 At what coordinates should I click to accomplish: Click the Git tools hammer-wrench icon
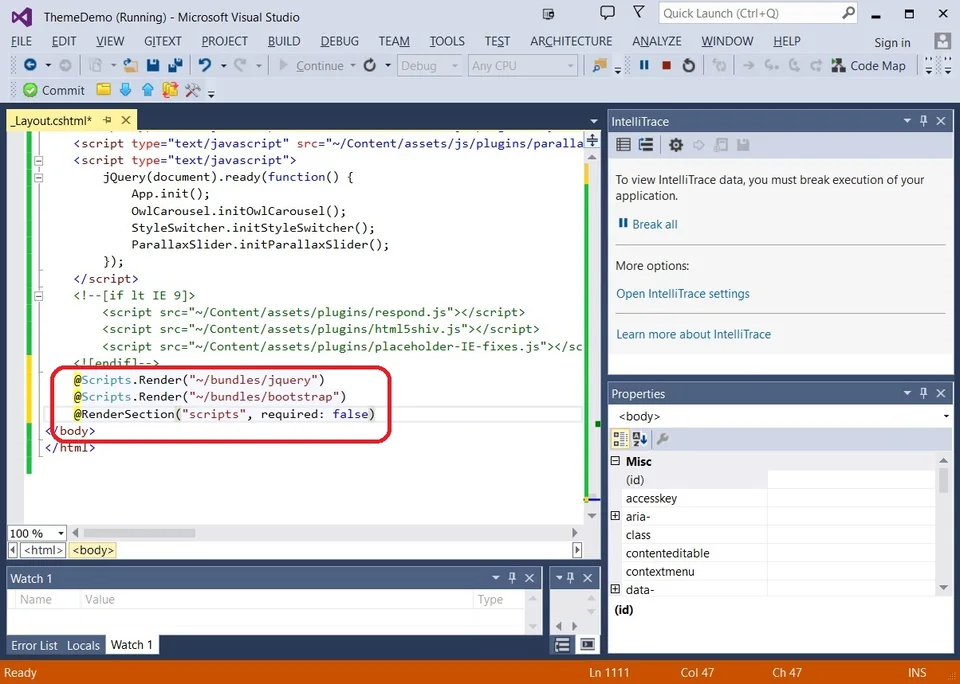192,90
